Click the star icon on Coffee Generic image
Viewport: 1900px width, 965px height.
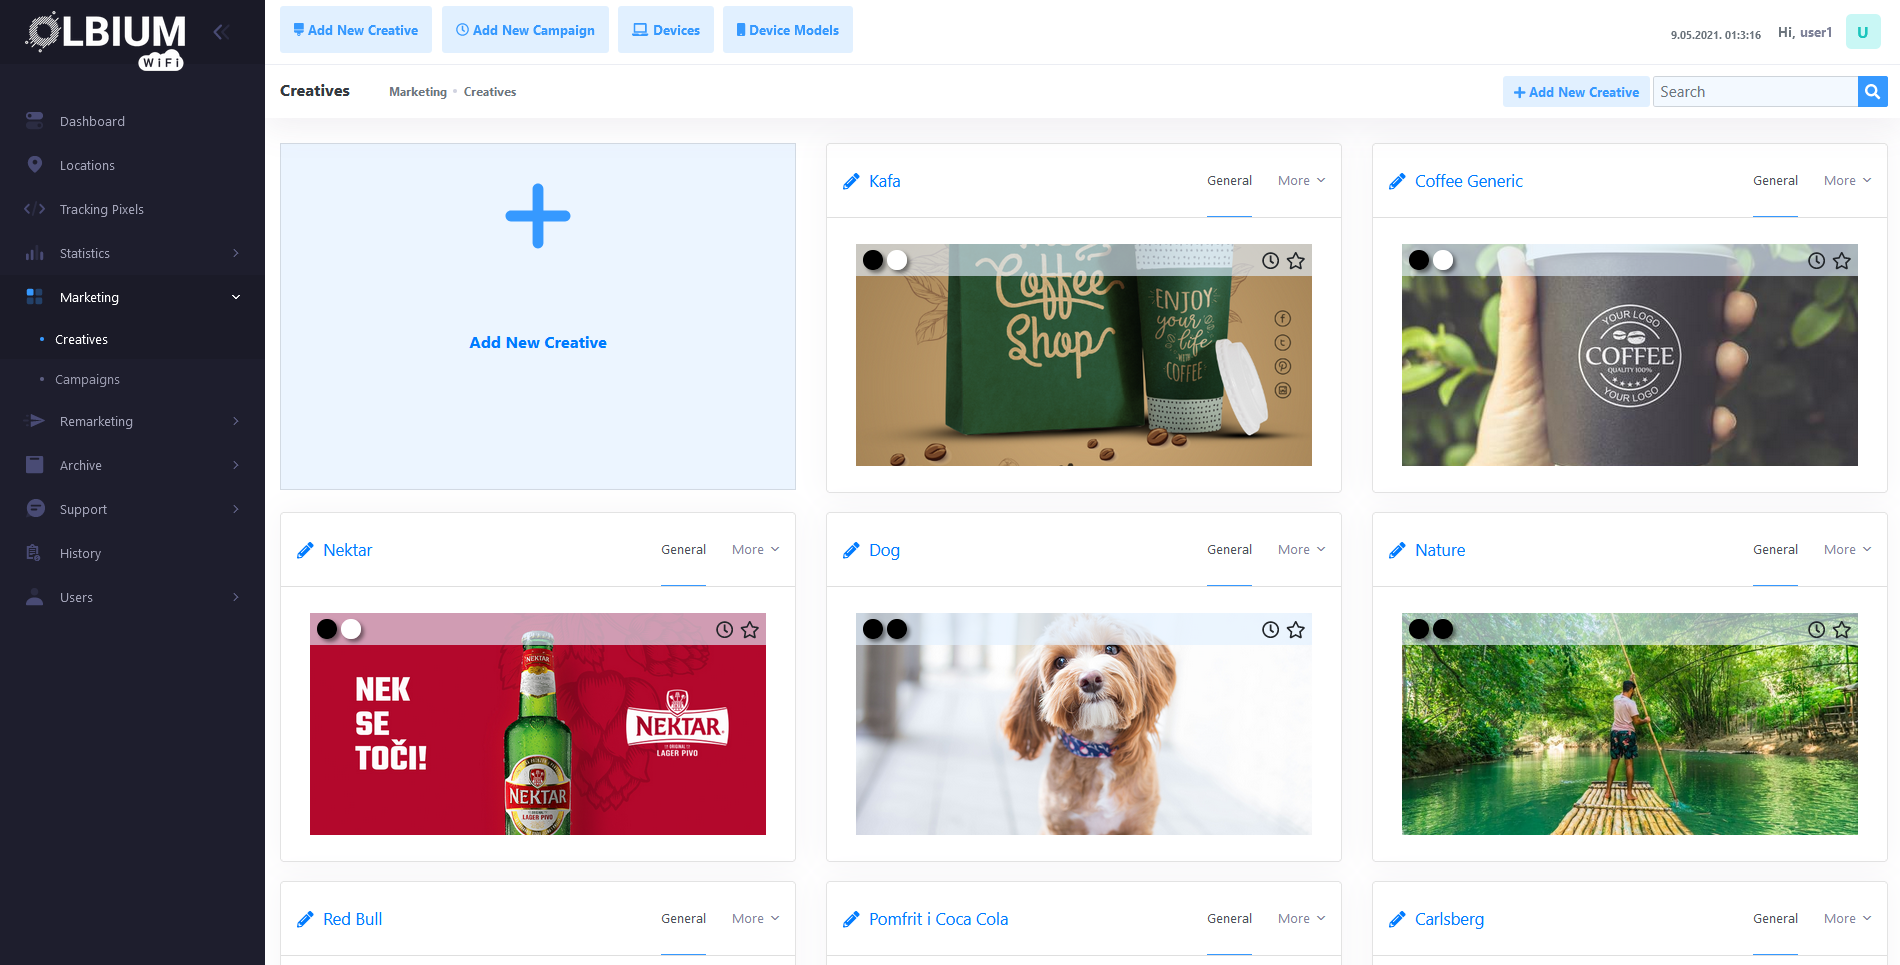coord(1841,261)
